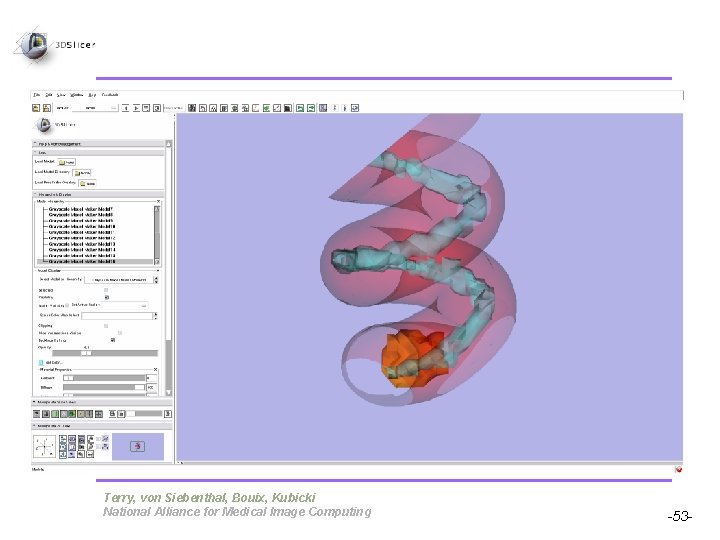
Task: Open the model select dropdown in display
Action: point(122,279)
